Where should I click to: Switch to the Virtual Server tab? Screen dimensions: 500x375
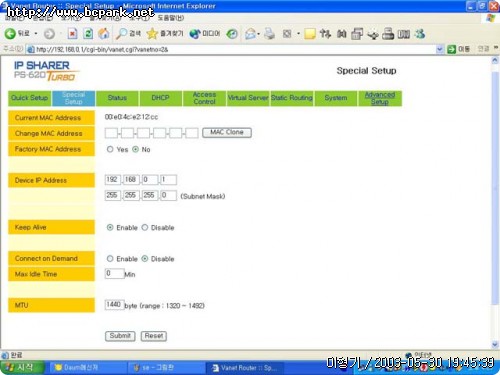[x=248, y=98]
